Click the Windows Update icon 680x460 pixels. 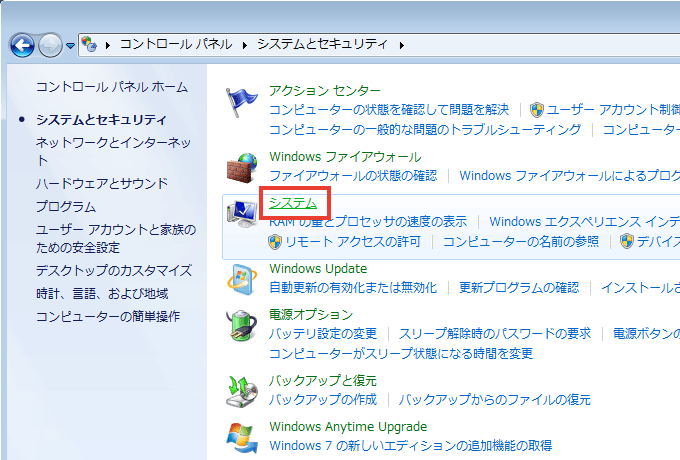[242, 280]
